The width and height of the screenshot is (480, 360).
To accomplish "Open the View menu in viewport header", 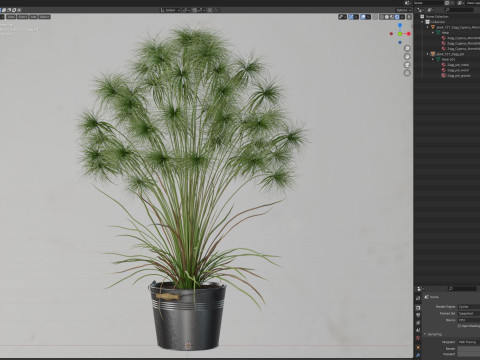I will [x=11, y=17].
